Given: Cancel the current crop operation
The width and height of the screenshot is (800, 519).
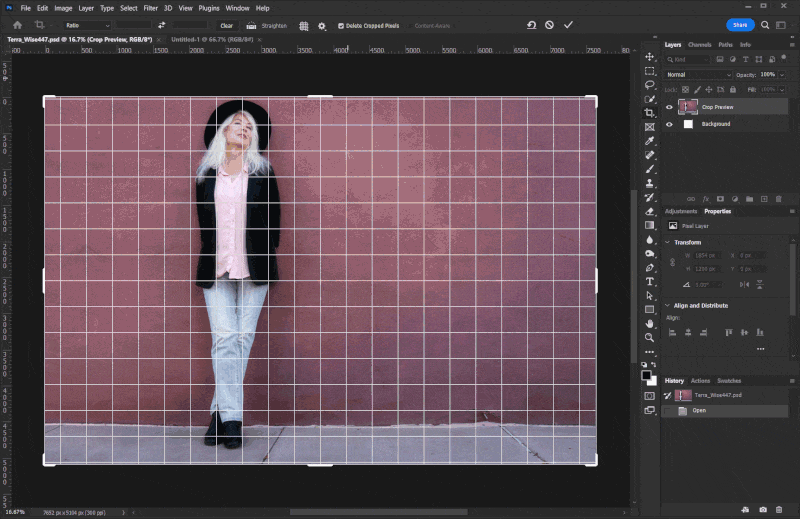Looking at the screenshot, I should 549,25.
